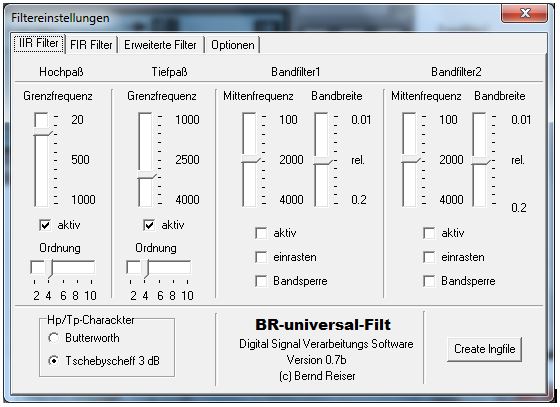
Task: Enable Bandsperre for Bandfilter1
Action: click(x=261, y=281)
